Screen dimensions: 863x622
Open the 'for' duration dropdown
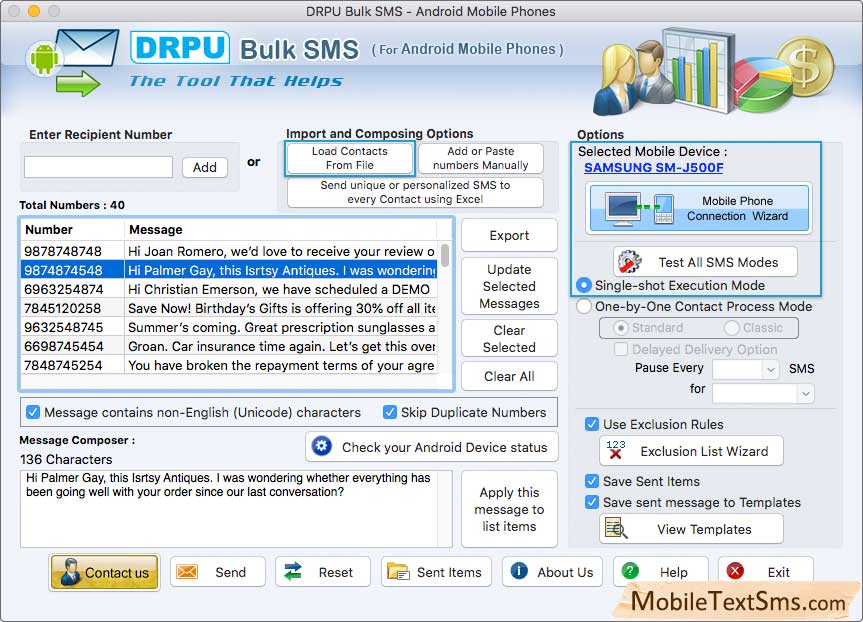pyautogui.click(x=763, y=393)
